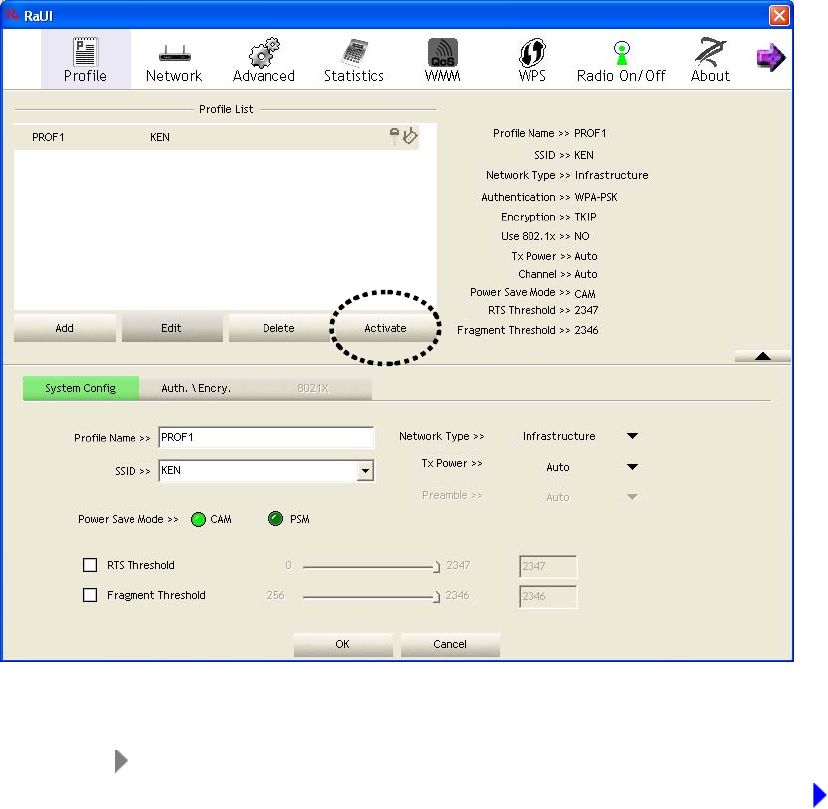Select CAM power save mode
This screenshot has height=809, width=828.
click(199, 519)
